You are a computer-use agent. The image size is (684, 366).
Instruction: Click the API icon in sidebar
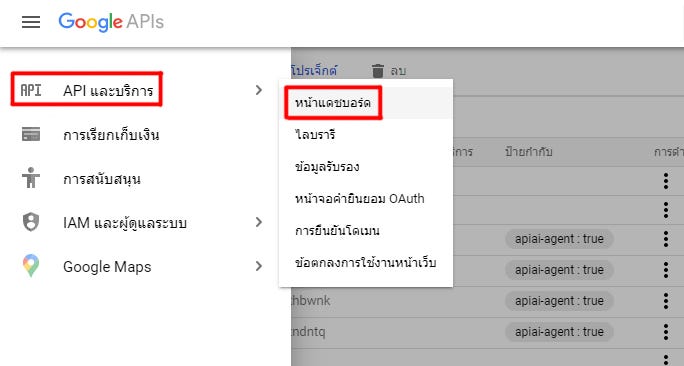(x=31, y=90)
